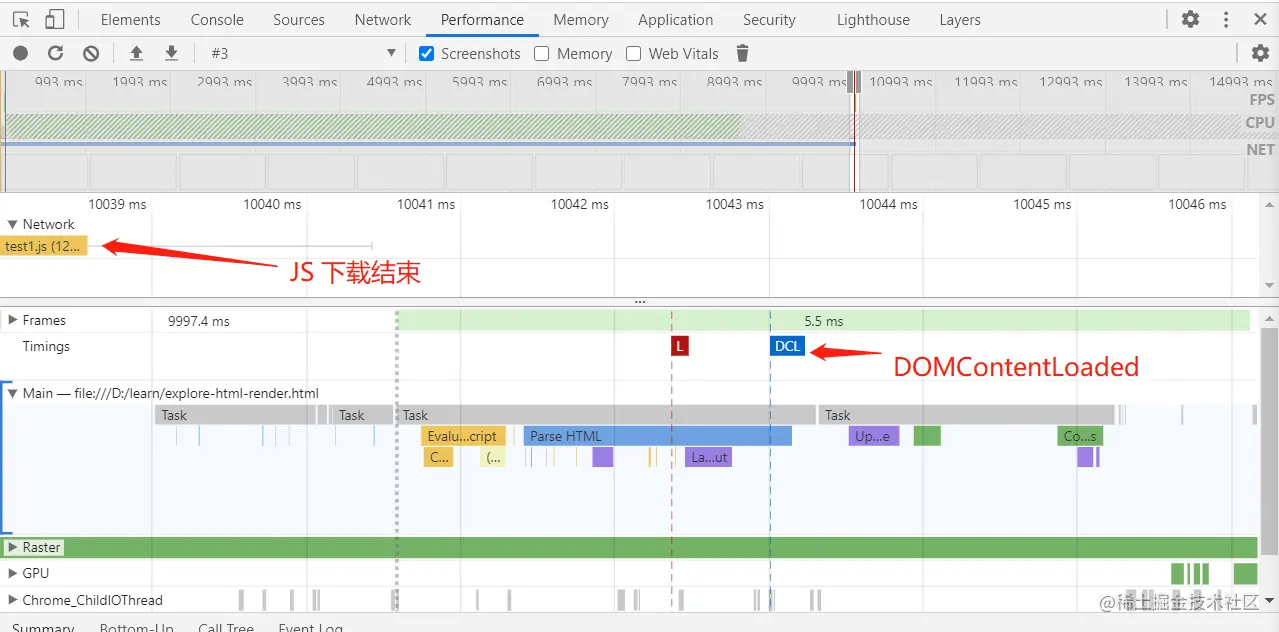Load a profile with the upload icon
Screen dimensions: 1279x632
point(137,53)
